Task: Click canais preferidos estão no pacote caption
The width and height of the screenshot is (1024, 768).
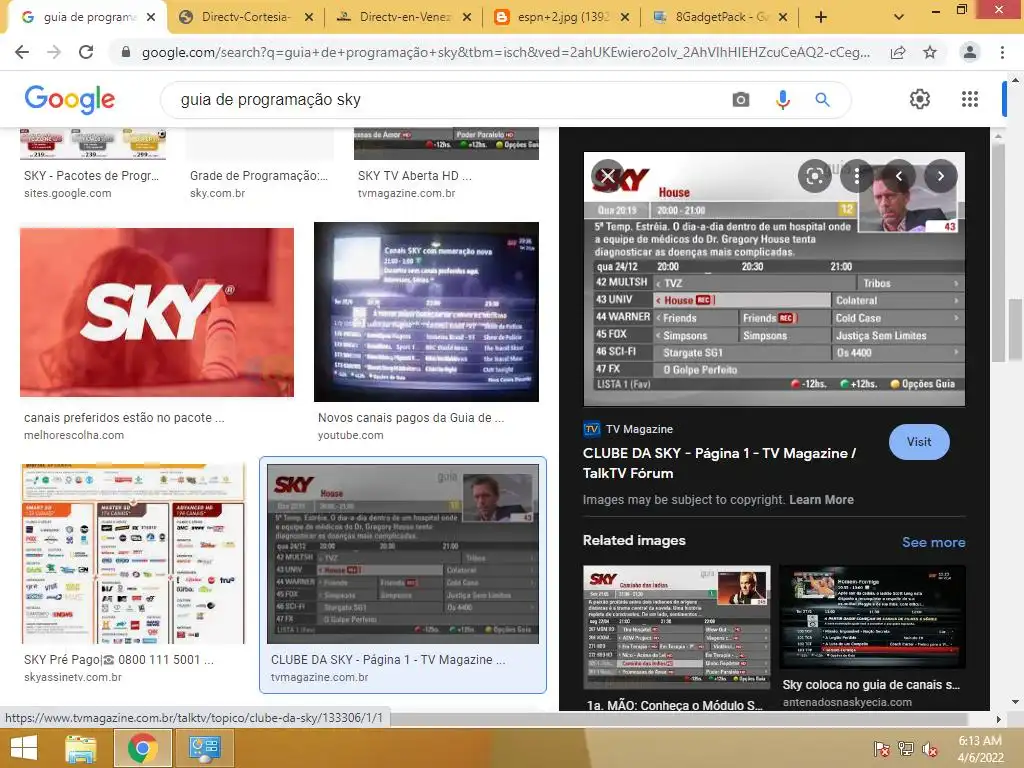Action: pyautogui.click(x=124, y=418)
